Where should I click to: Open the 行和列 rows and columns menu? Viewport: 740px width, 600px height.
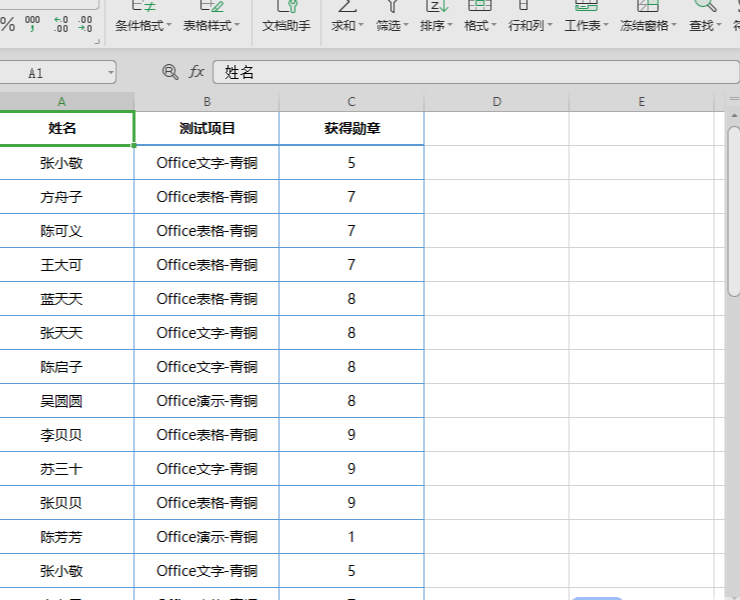[530, 17]
